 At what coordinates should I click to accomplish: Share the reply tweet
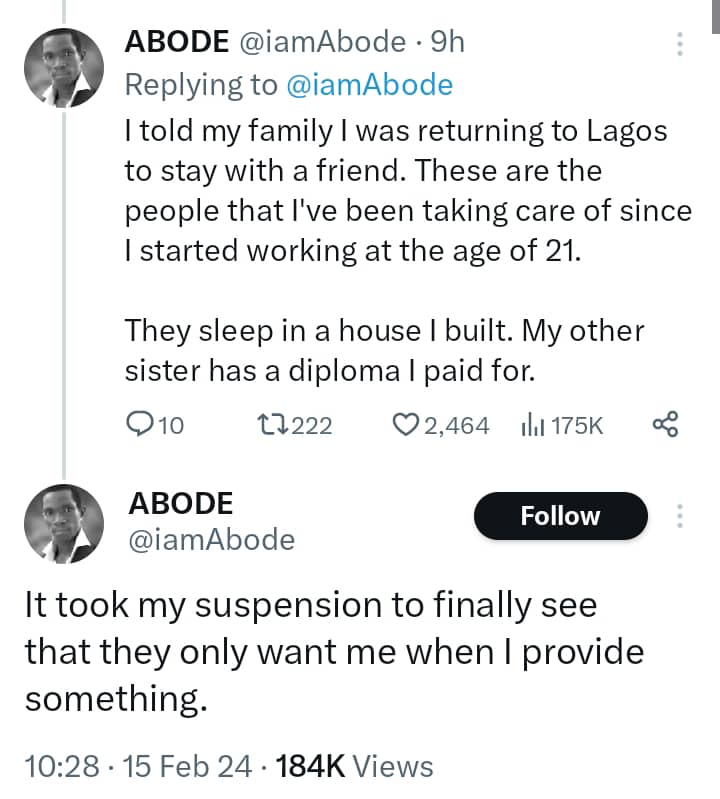(665, 425)
